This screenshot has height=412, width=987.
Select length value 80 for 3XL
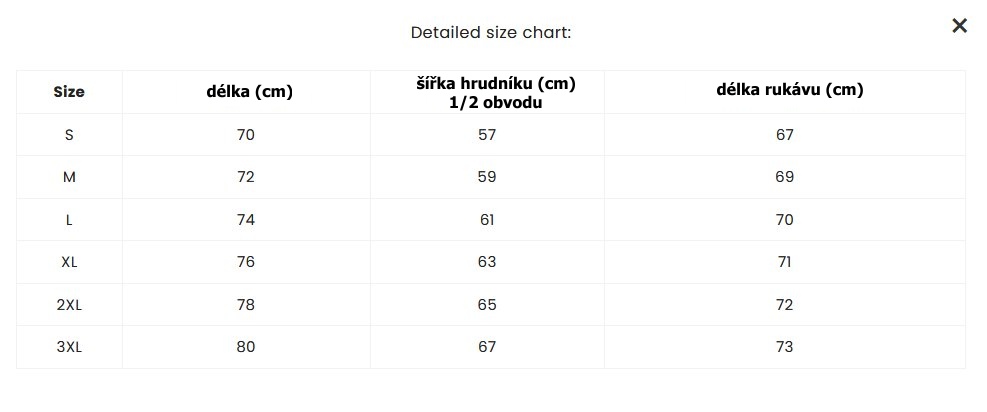click(246, 347)
